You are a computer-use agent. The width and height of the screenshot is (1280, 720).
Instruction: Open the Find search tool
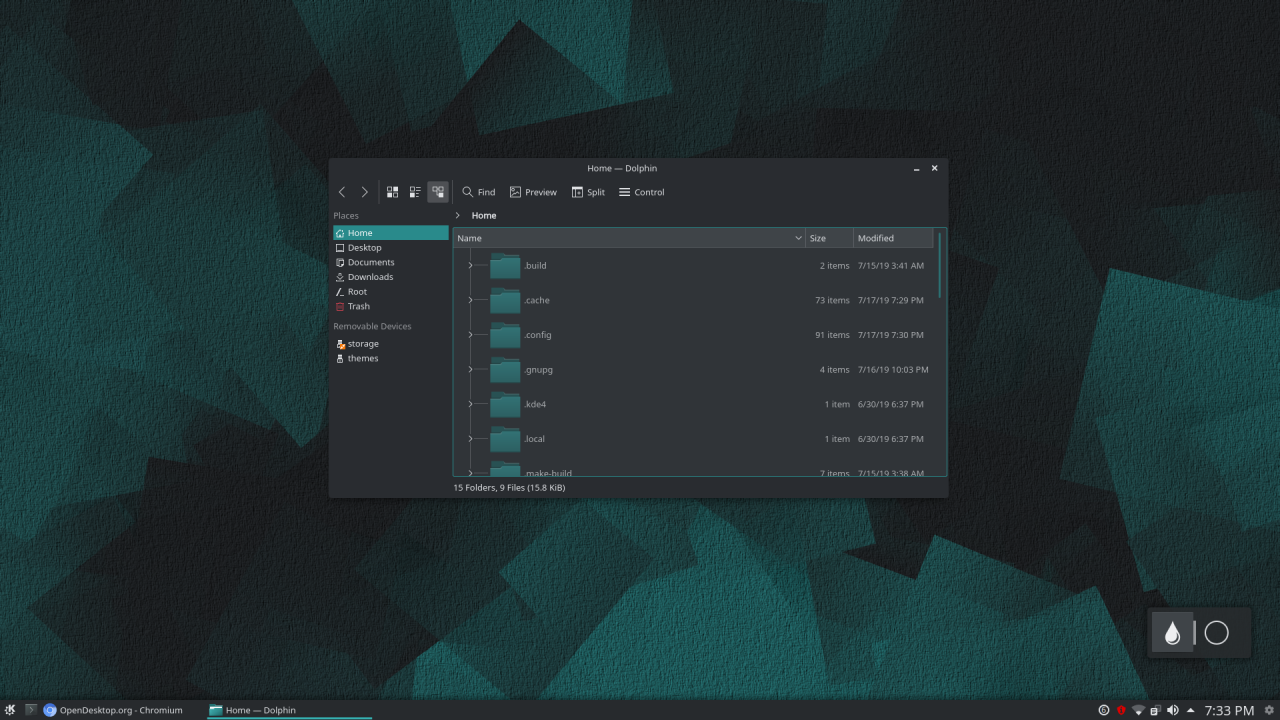pyautogui.click(x=478, y=192)
